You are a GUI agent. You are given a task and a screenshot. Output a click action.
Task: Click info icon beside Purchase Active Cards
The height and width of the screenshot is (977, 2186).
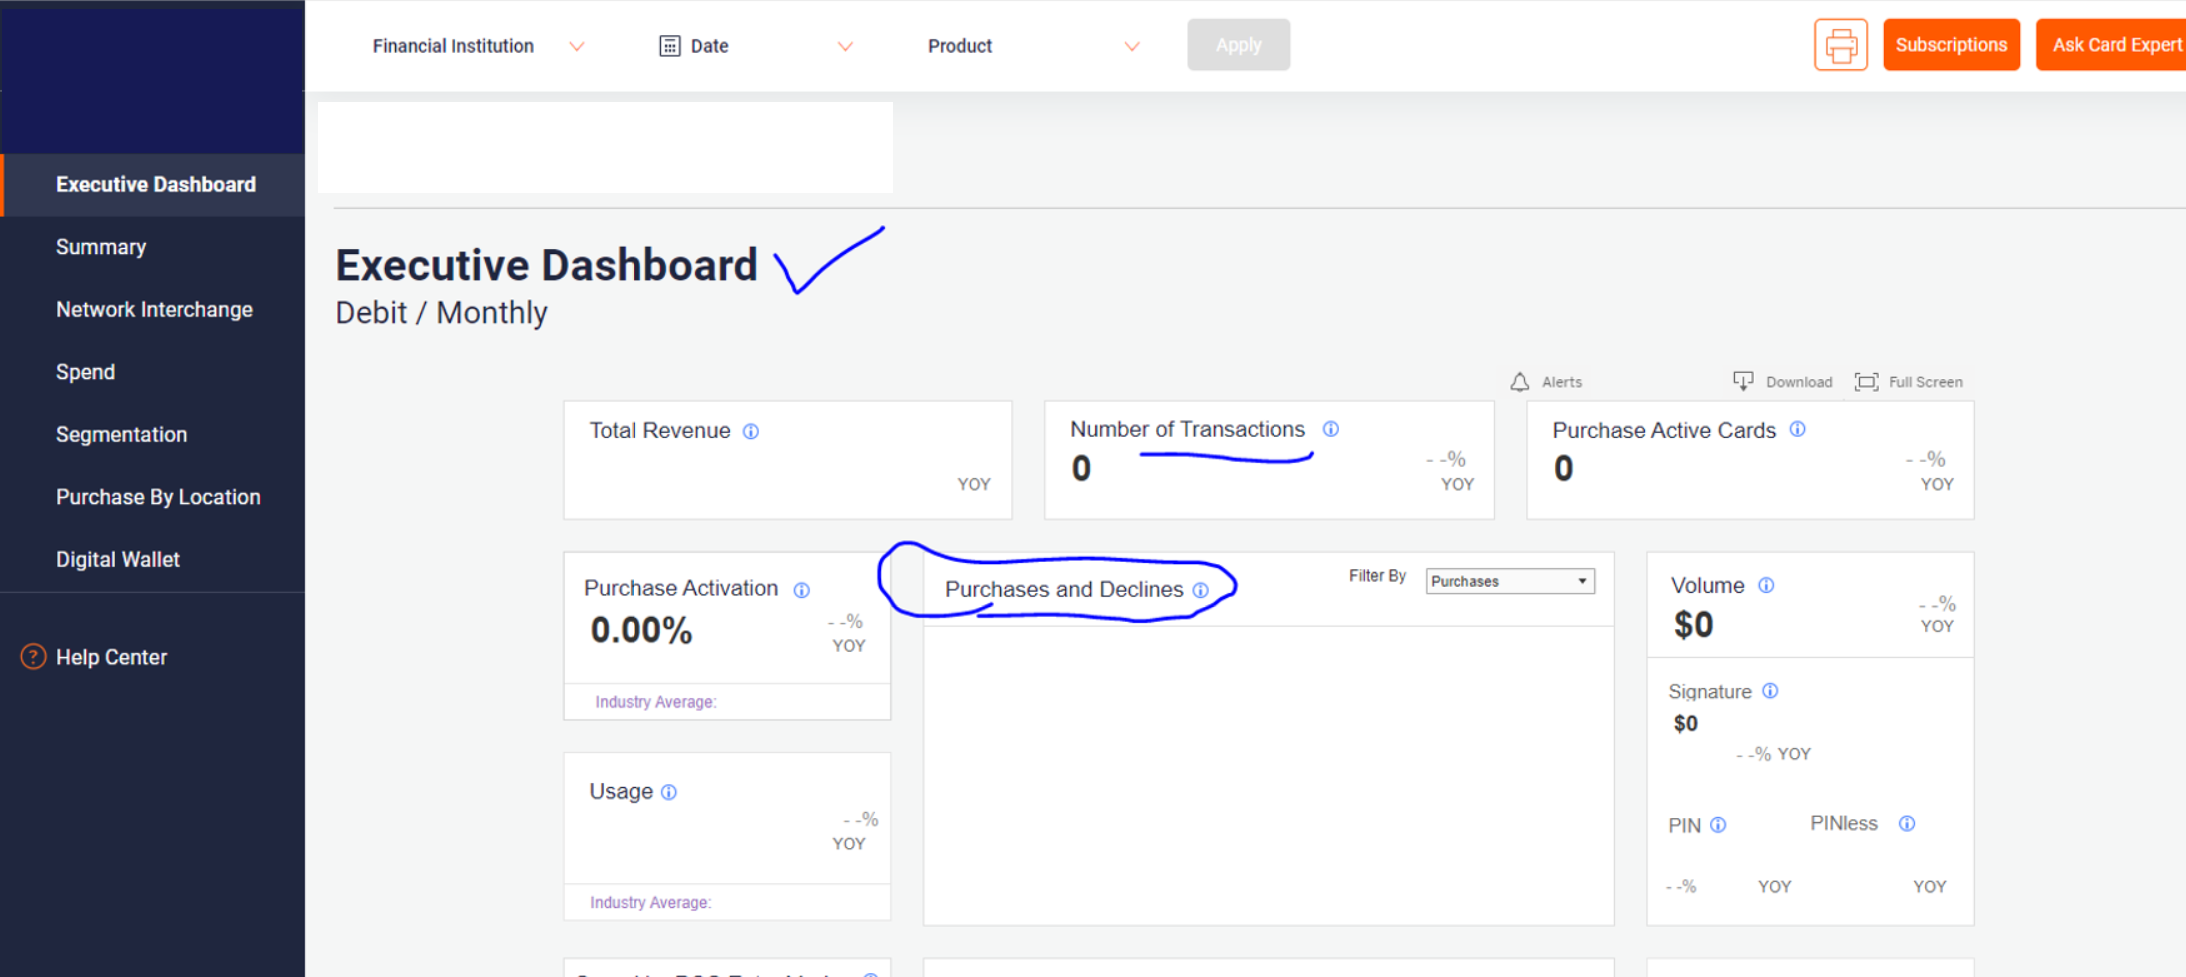coord(1798,429)
